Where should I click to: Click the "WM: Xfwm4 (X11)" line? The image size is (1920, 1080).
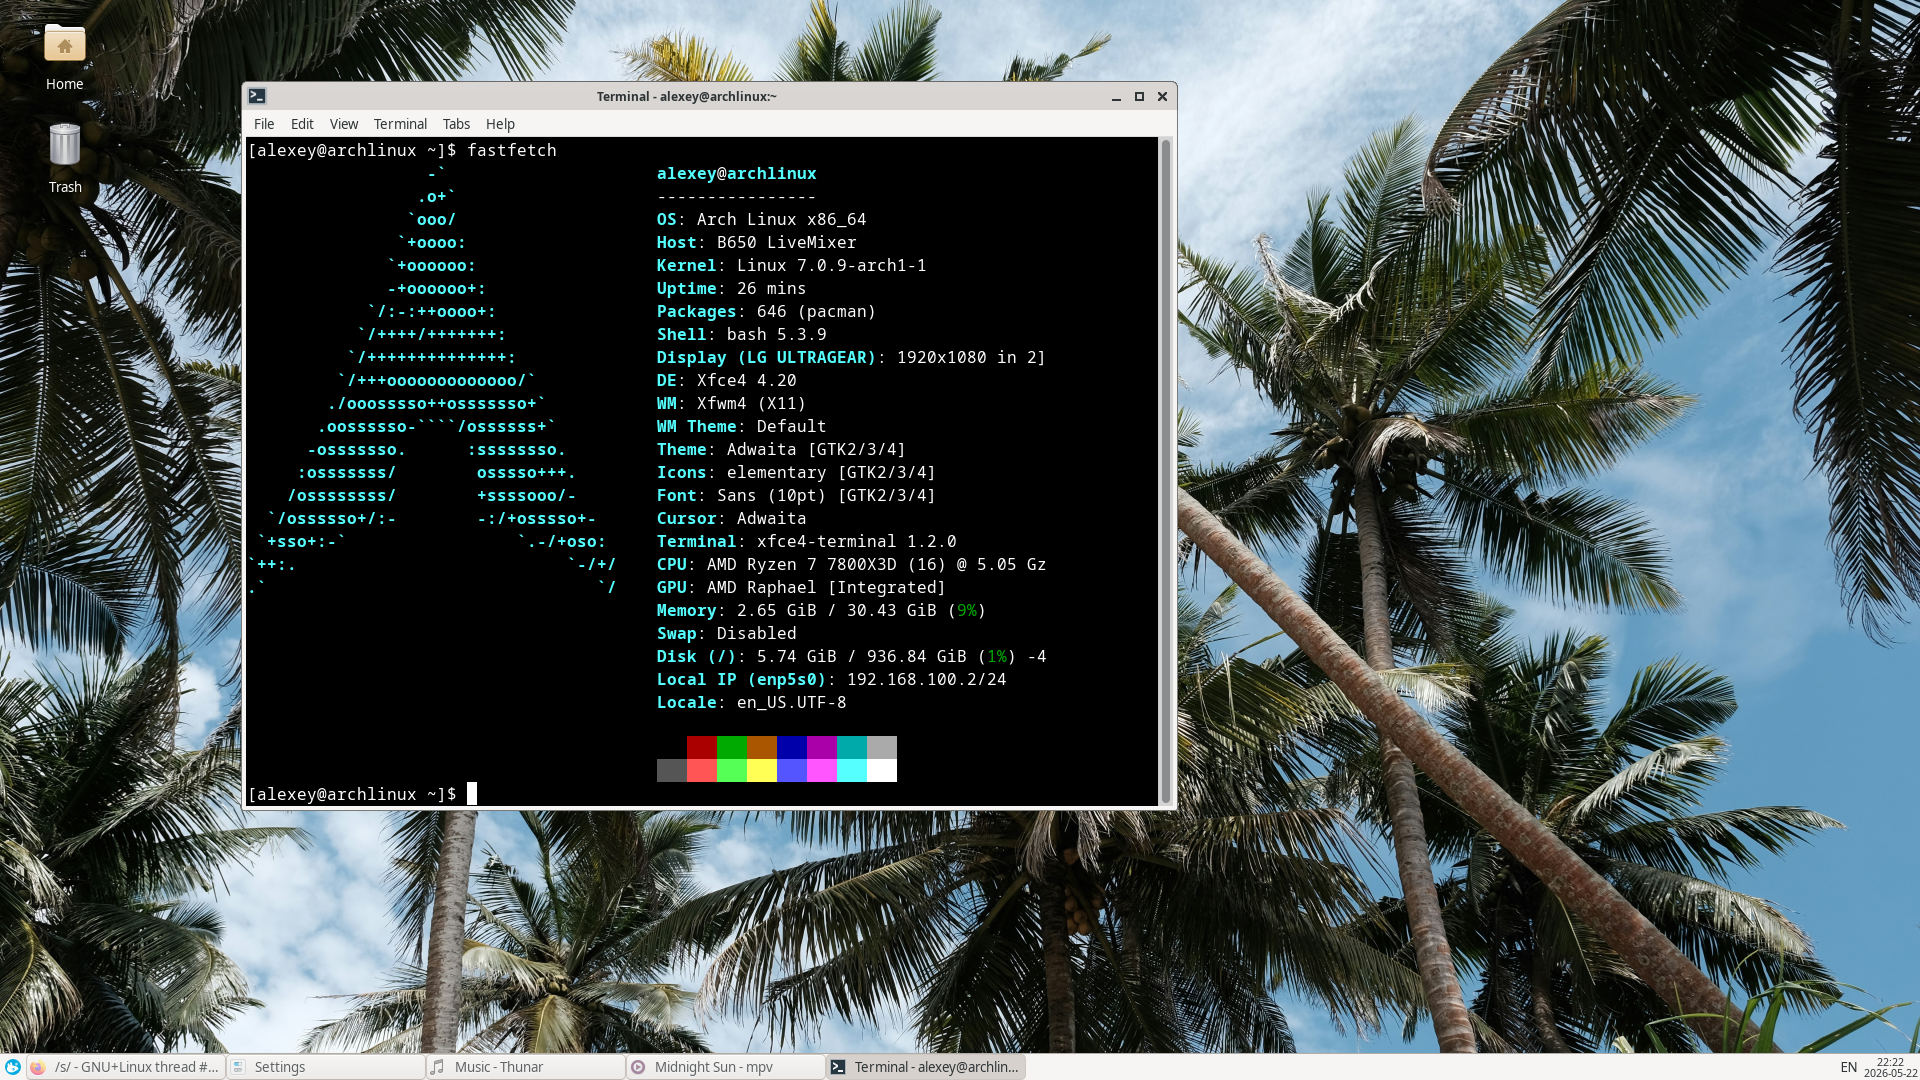point(732,403)
